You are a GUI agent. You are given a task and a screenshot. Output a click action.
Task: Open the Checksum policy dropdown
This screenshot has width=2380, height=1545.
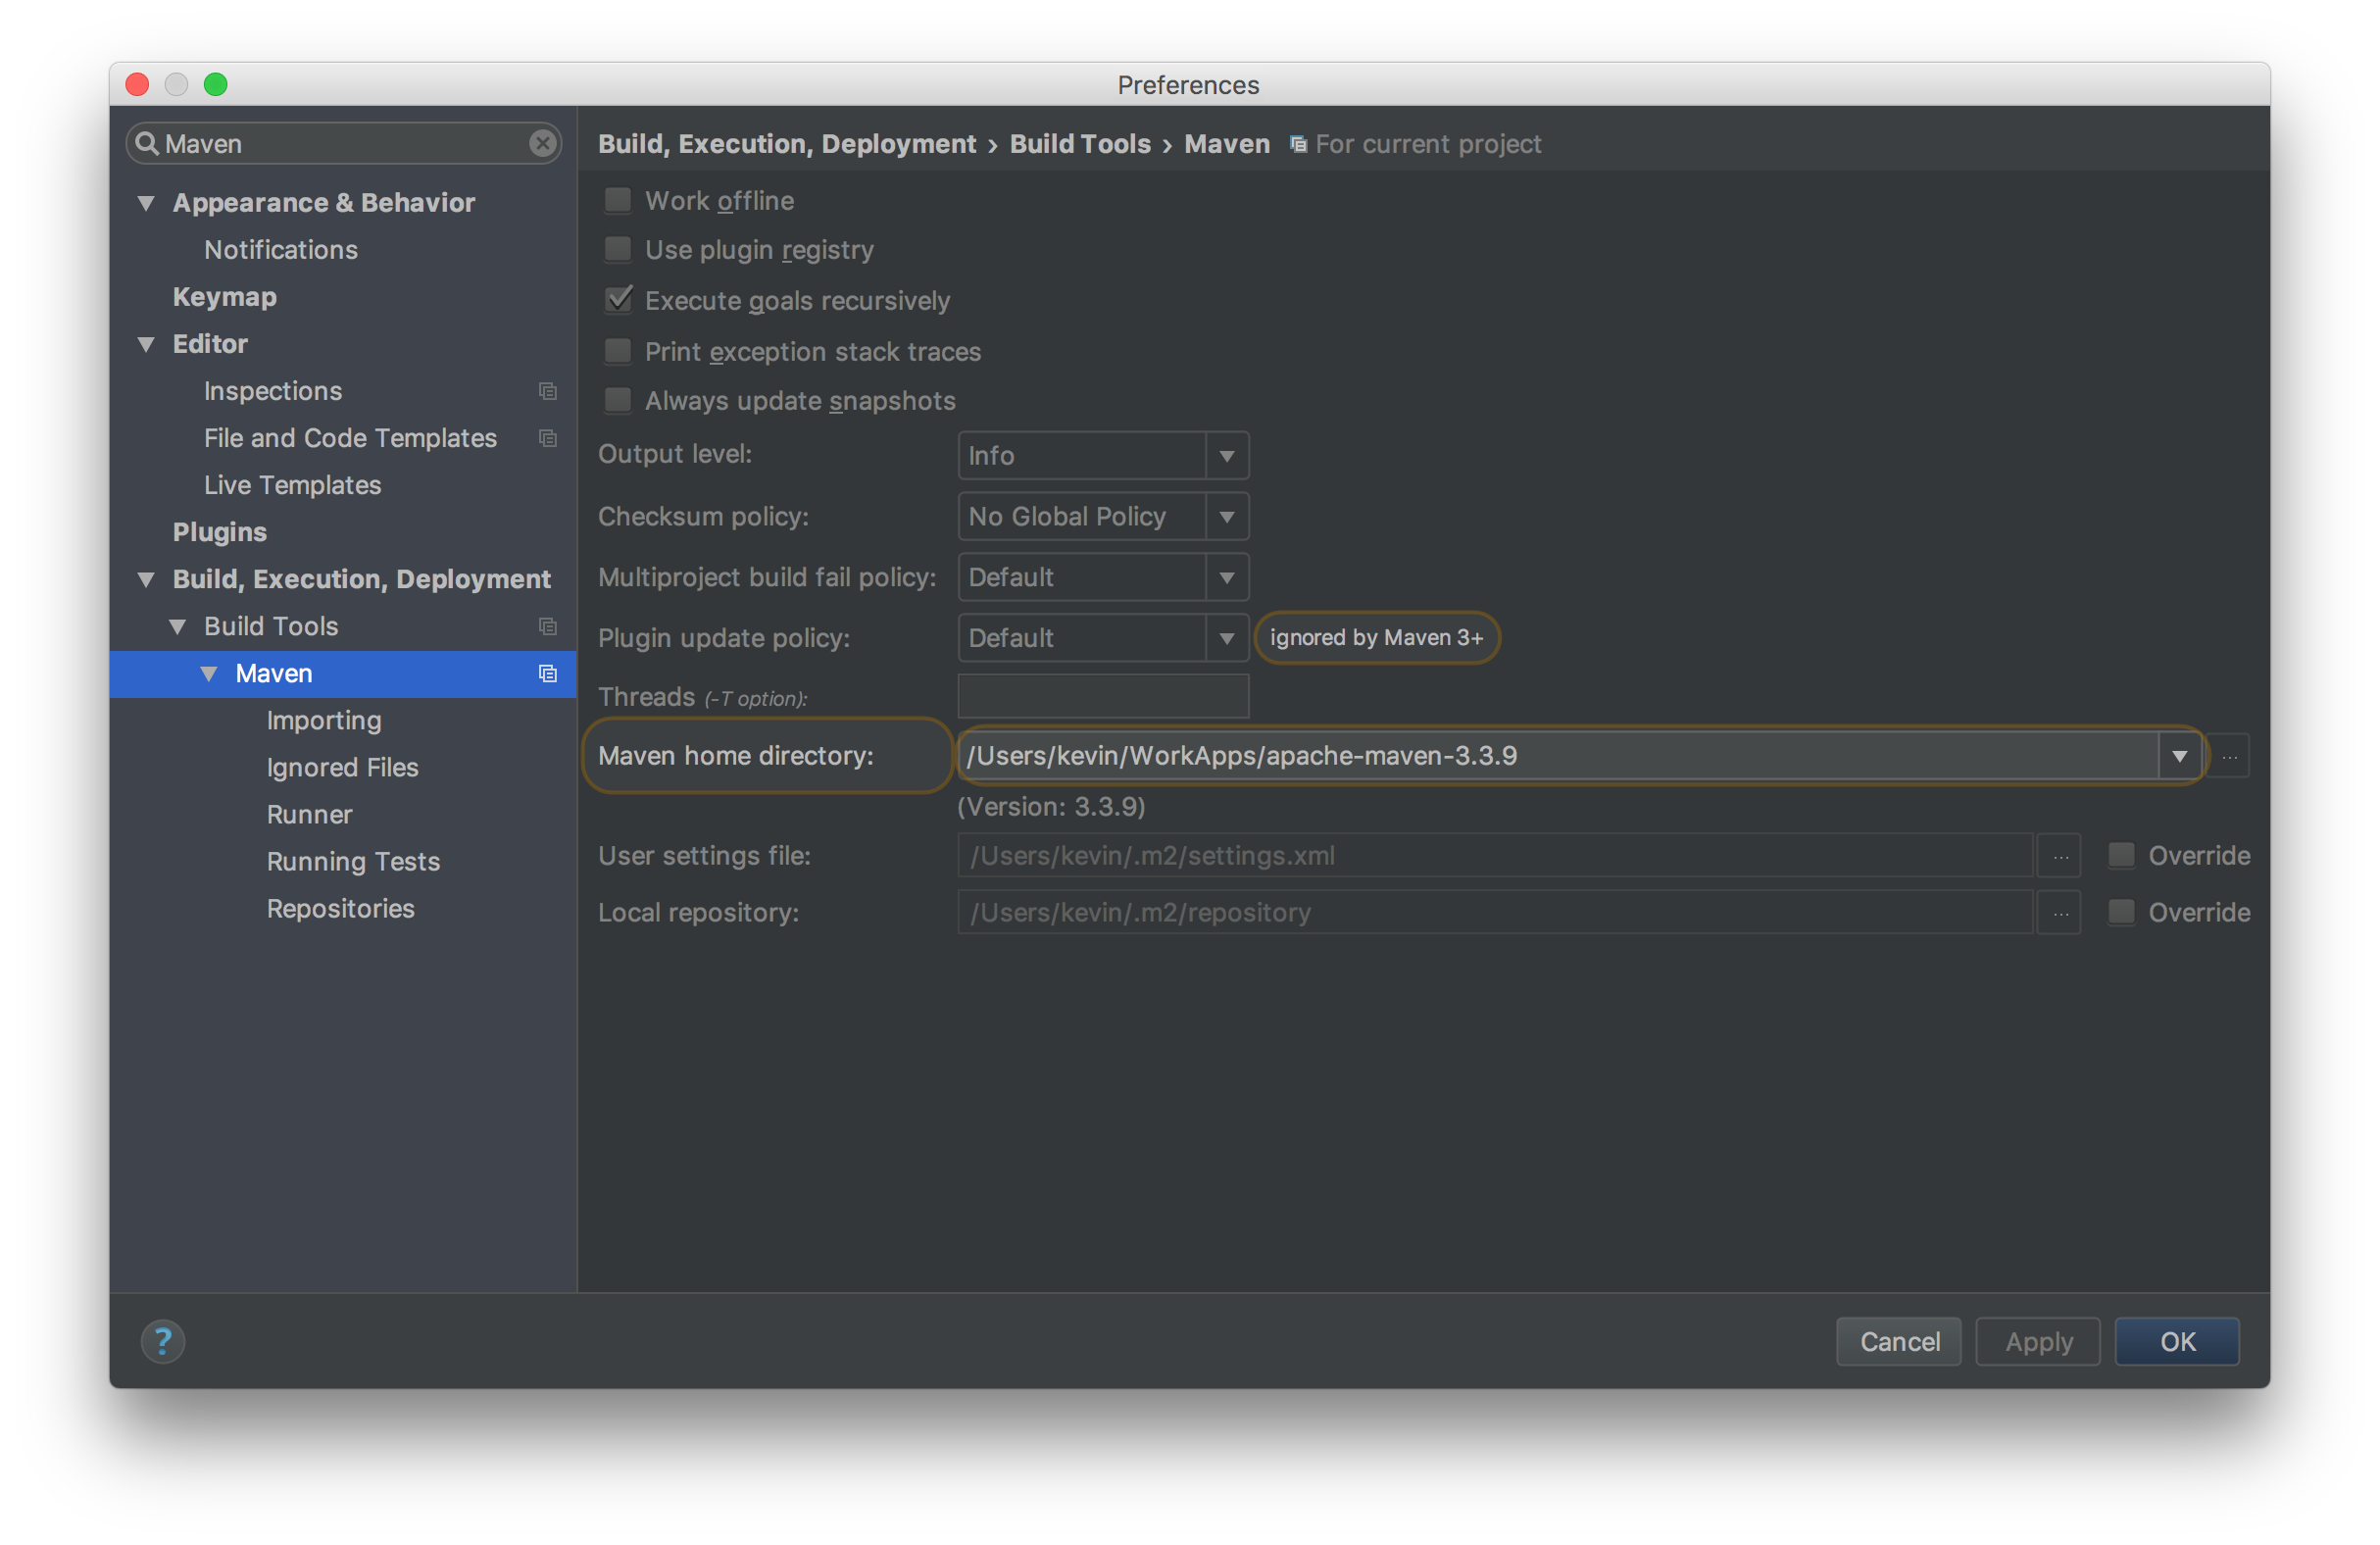pyautogui.click(x=1226, y=517)
